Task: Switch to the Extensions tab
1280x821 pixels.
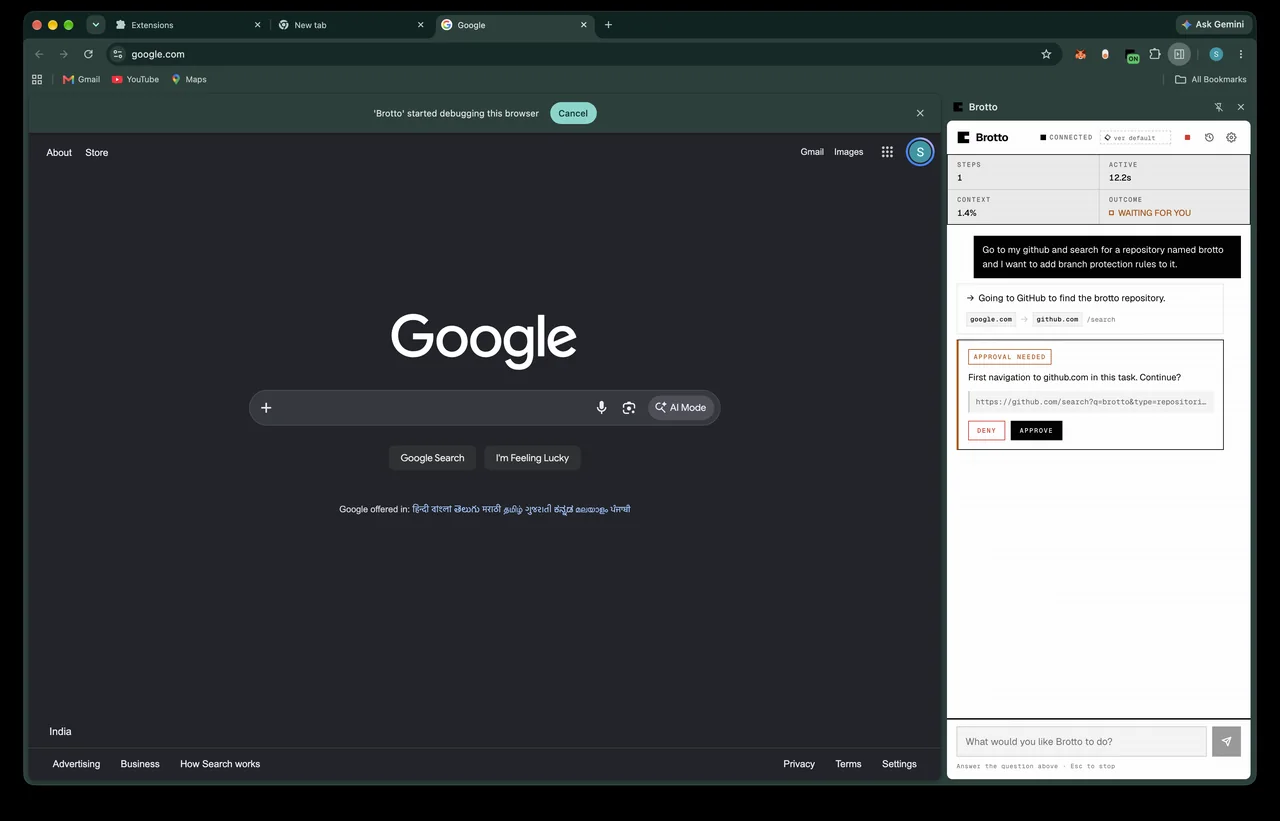Action: [188, 25]
